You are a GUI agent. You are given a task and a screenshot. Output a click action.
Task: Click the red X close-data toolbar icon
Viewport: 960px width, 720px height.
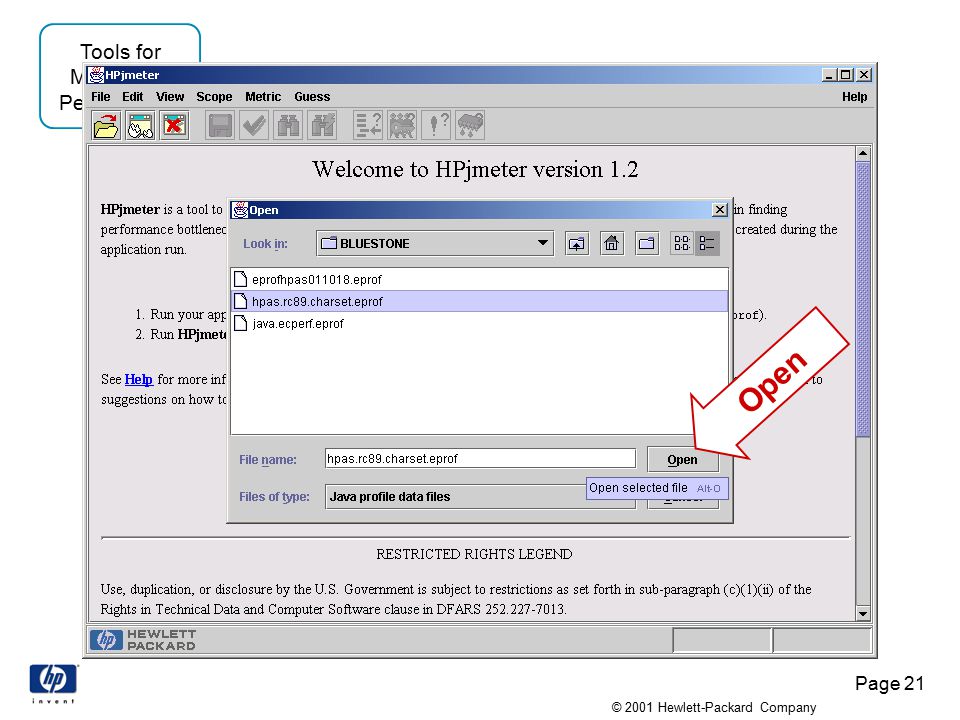(174, 126)
